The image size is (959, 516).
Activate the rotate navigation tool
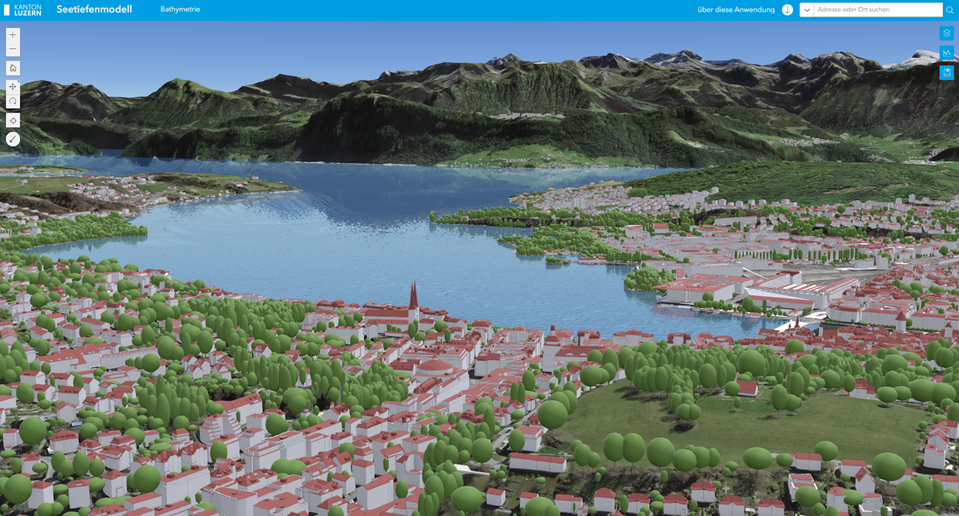click(x=12, y=101)
